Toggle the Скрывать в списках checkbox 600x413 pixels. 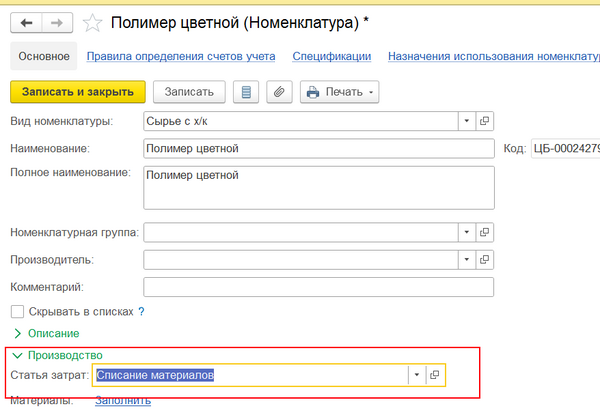[17, 312]
